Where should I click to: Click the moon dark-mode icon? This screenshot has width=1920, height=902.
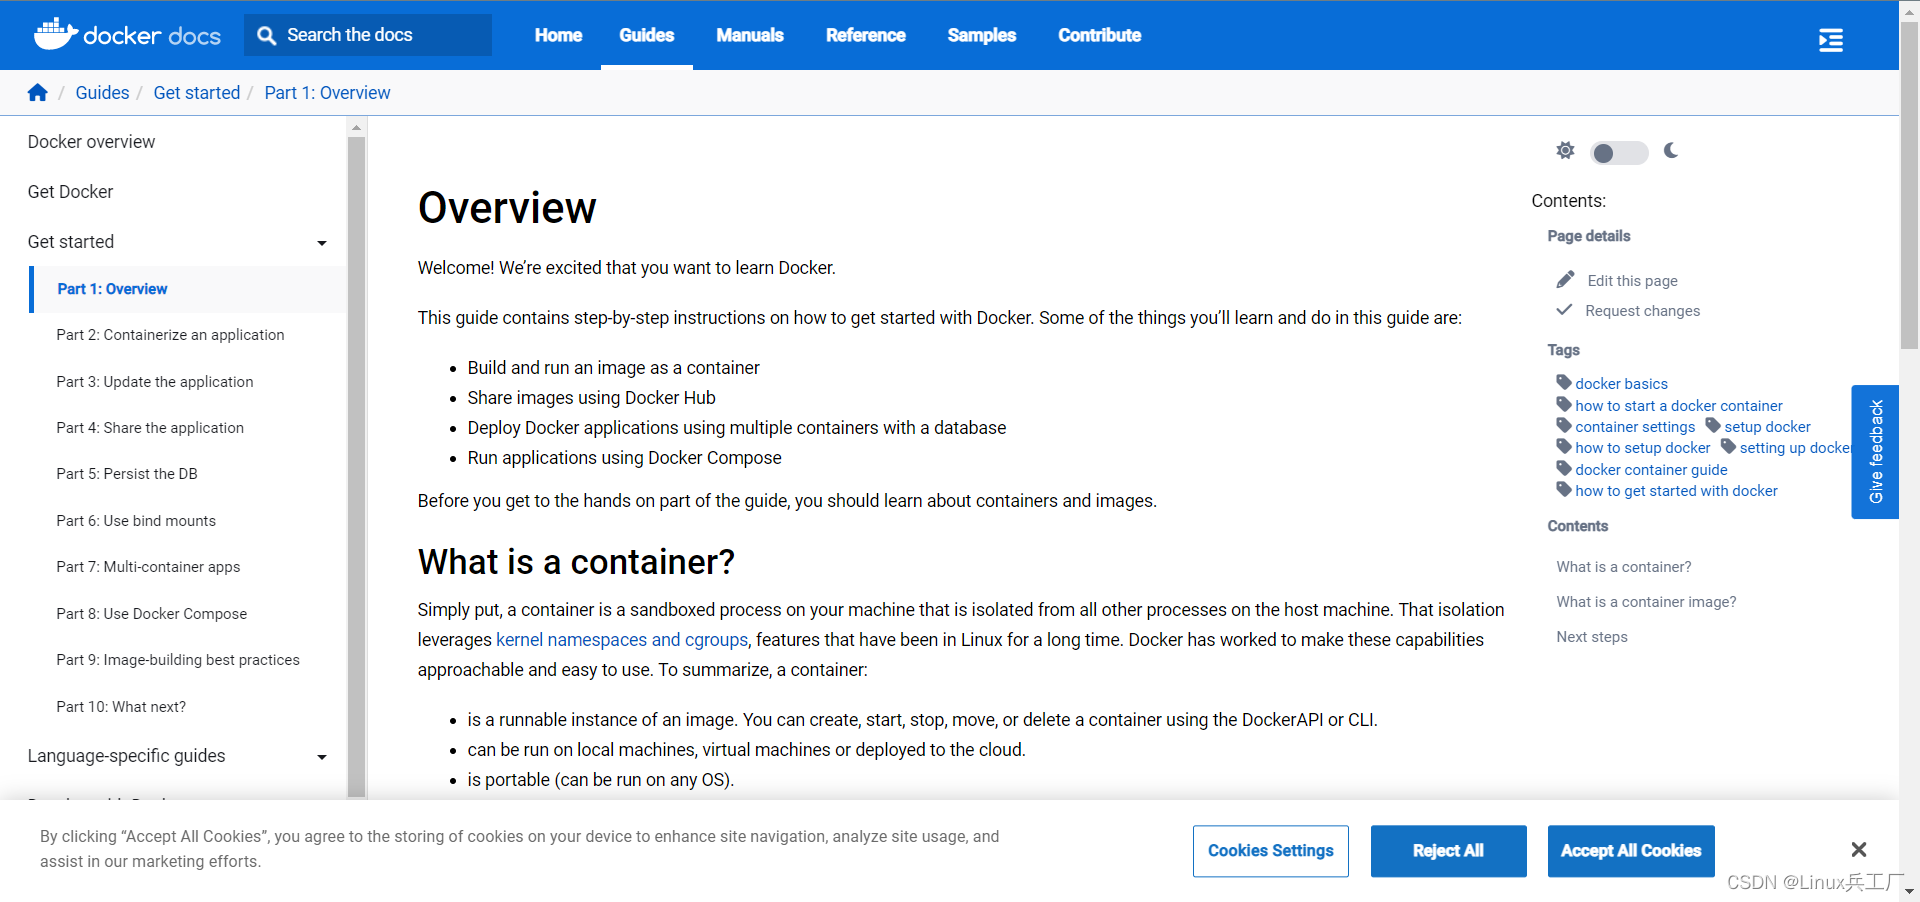(1671, 150)
